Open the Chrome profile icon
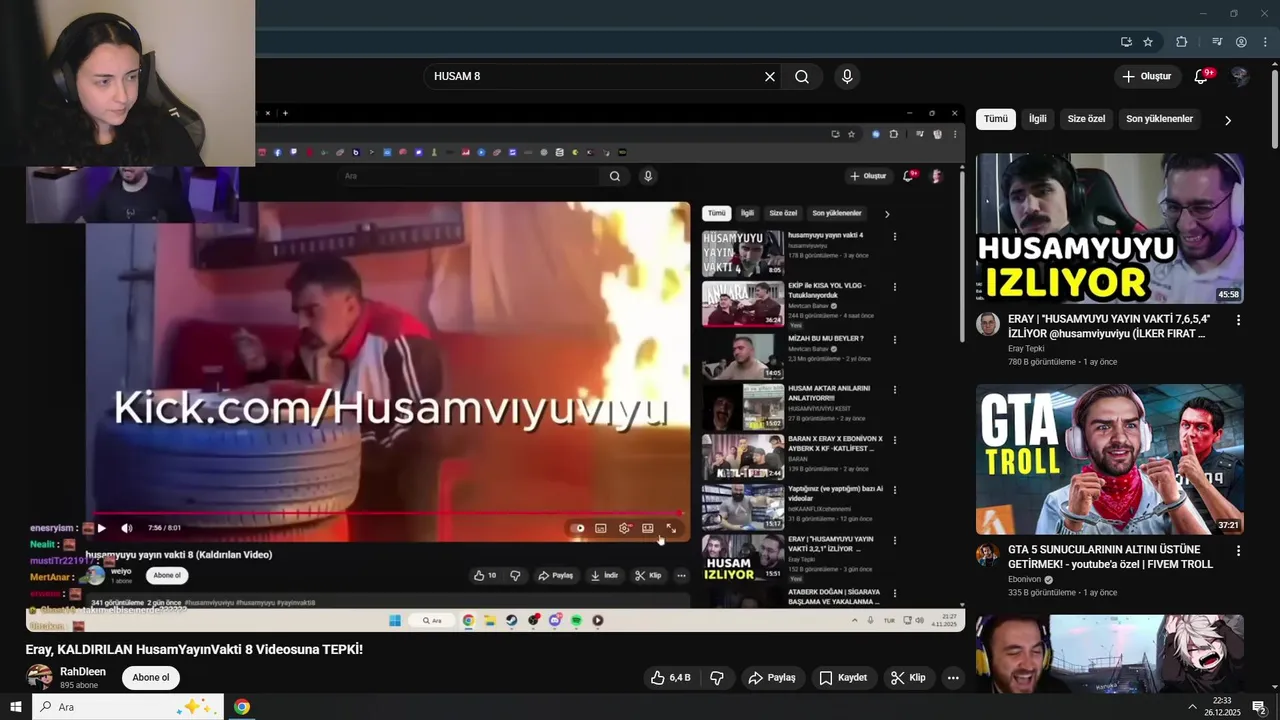This screenshot has height=720, width=1280. coord(1241,42)
